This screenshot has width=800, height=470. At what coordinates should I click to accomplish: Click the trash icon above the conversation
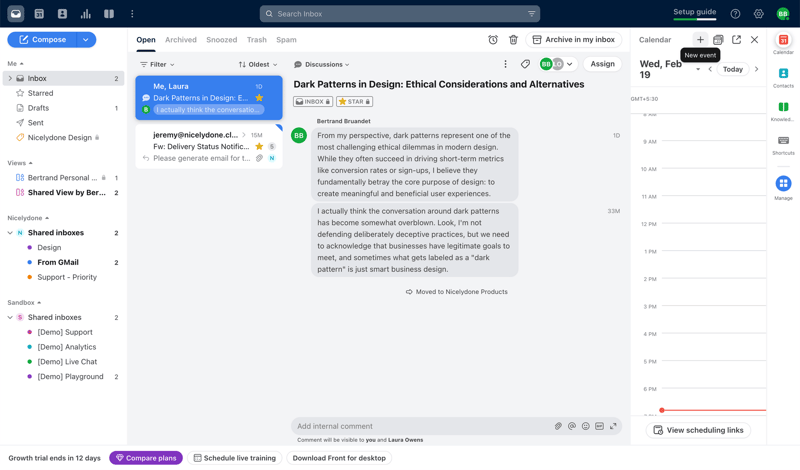point(513,40)
